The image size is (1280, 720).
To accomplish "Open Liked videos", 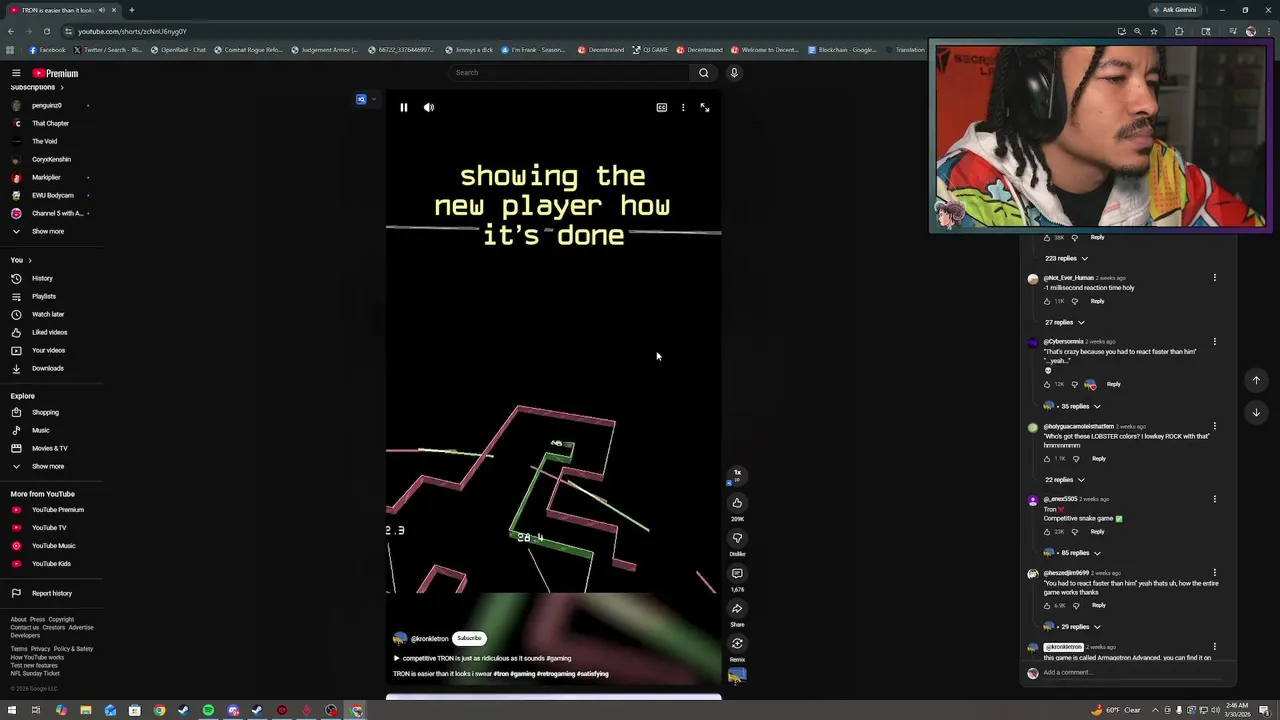I will point(48,332).
